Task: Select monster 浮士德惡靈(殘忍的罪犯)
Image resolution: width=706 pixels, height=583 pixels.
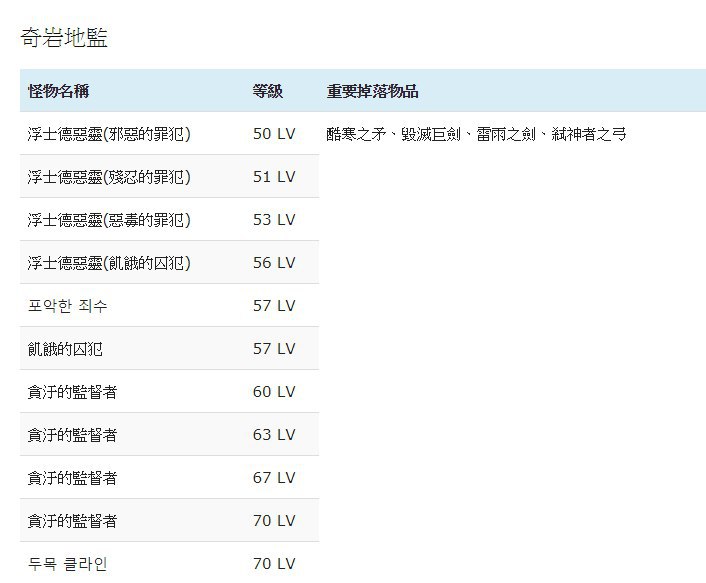Action: pyautogui.click(x=109, y=177)
